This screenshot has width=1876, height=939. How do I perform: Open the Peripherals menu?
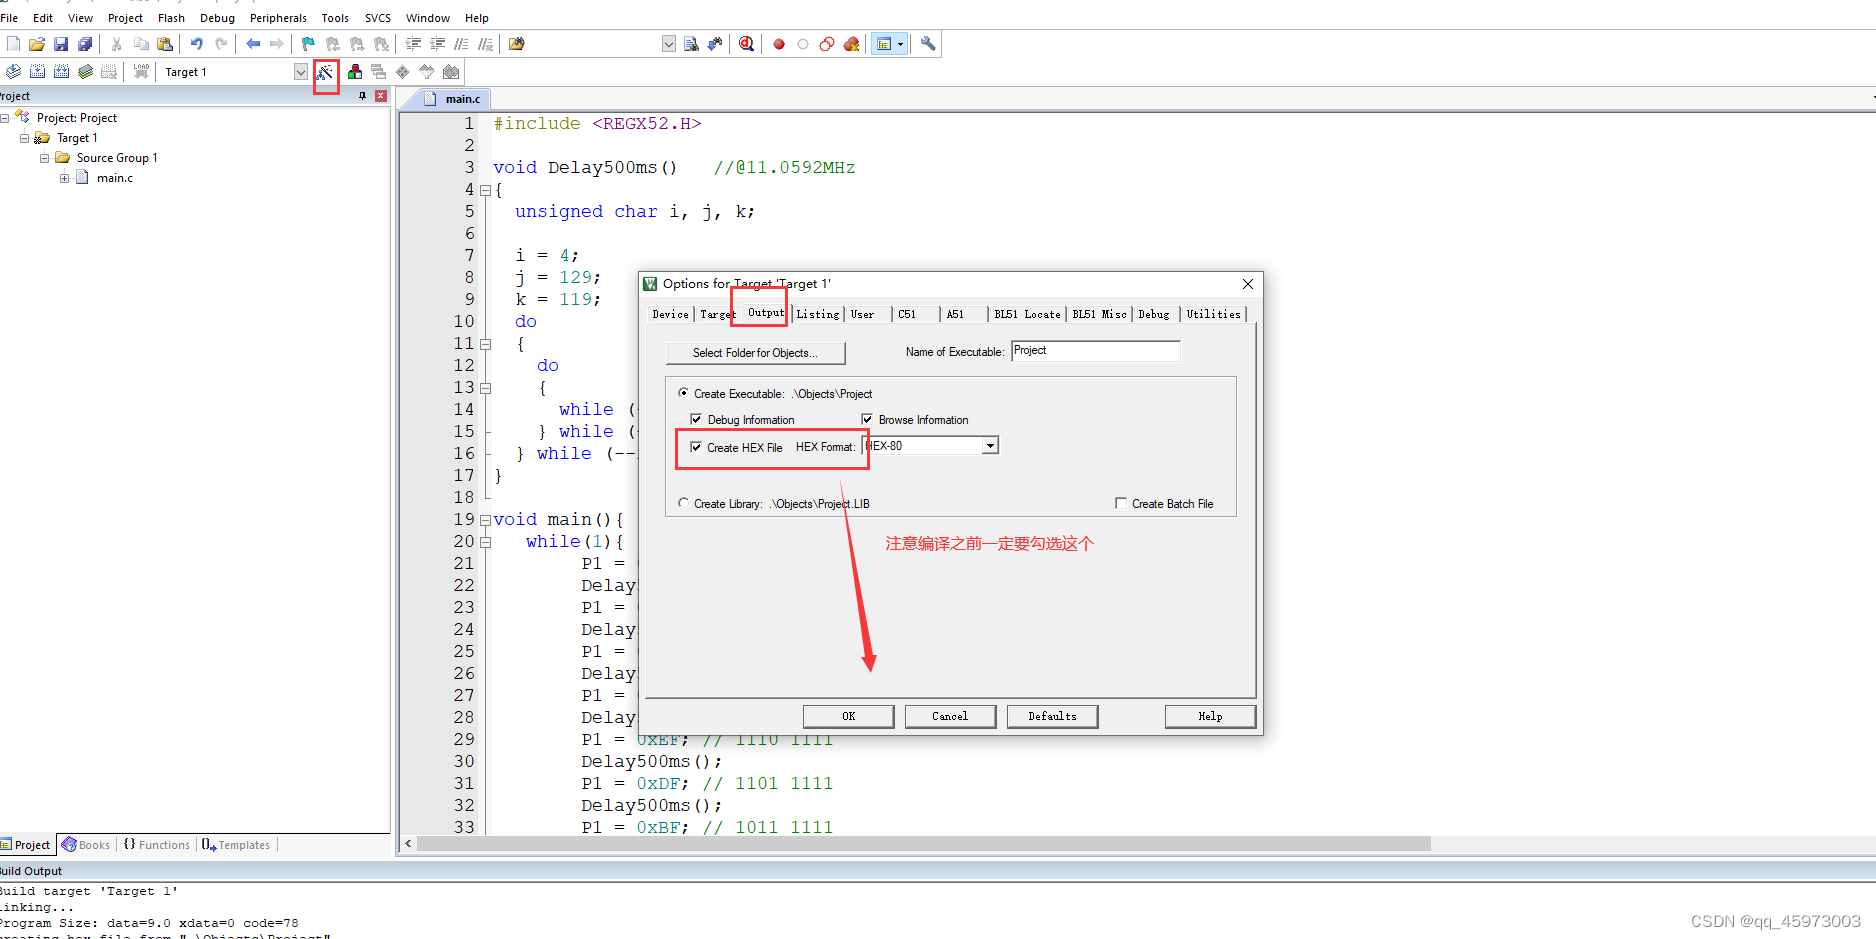(x=278, y=18)
